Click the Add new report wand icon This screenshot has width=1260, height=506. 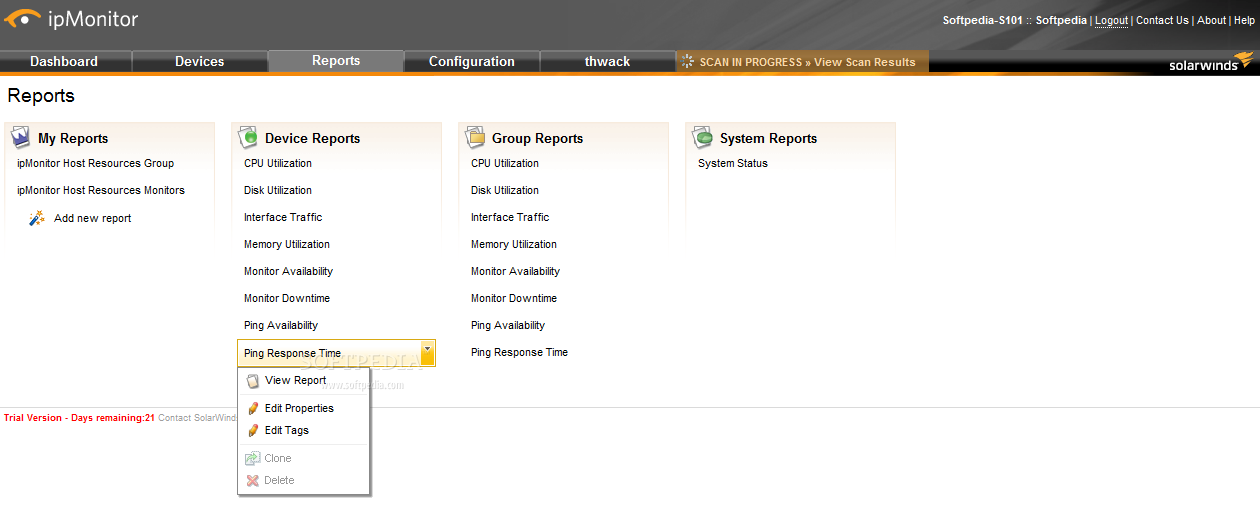[x=37, y=218]
